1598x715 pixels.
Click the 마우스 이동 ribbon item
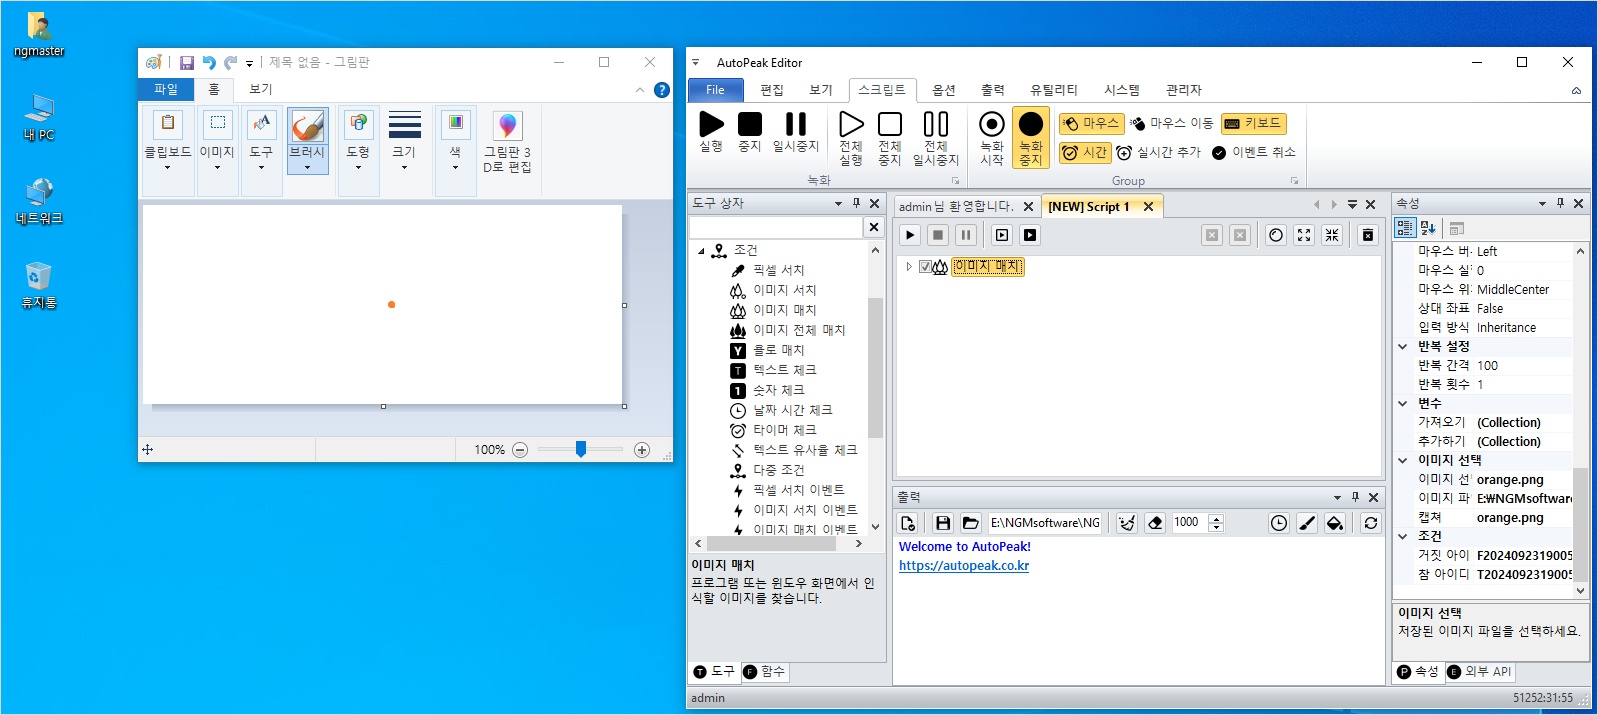pos(1171,123)
